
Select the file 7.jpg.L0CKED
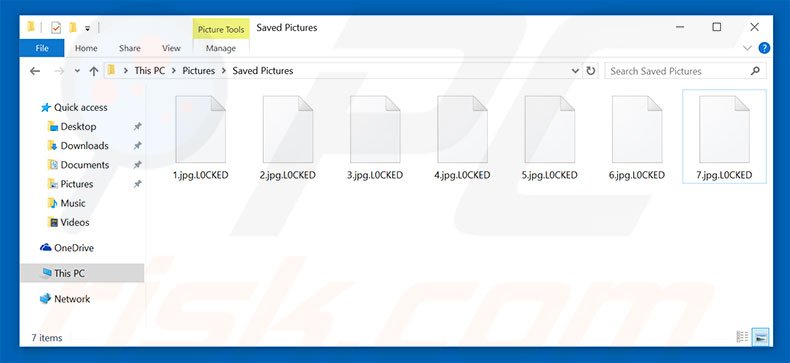(x=724, y=137)
